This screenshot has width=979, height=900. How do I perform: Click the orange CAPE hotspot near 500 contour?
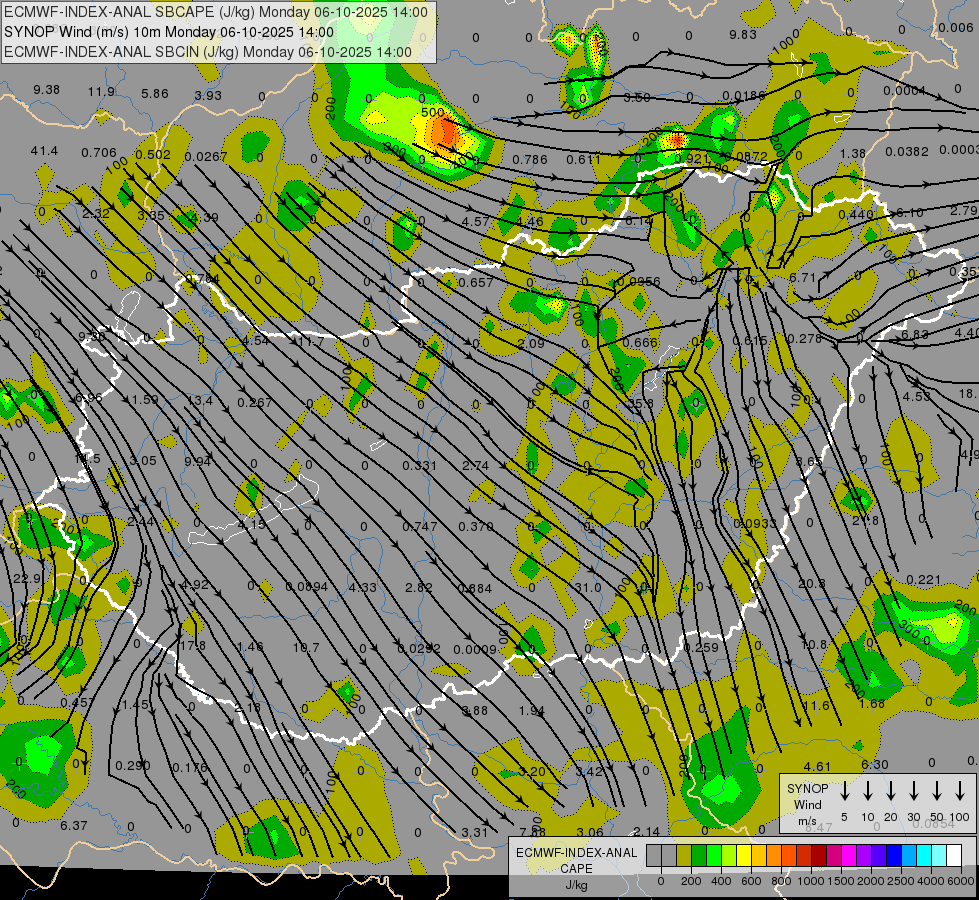(447, 131)
